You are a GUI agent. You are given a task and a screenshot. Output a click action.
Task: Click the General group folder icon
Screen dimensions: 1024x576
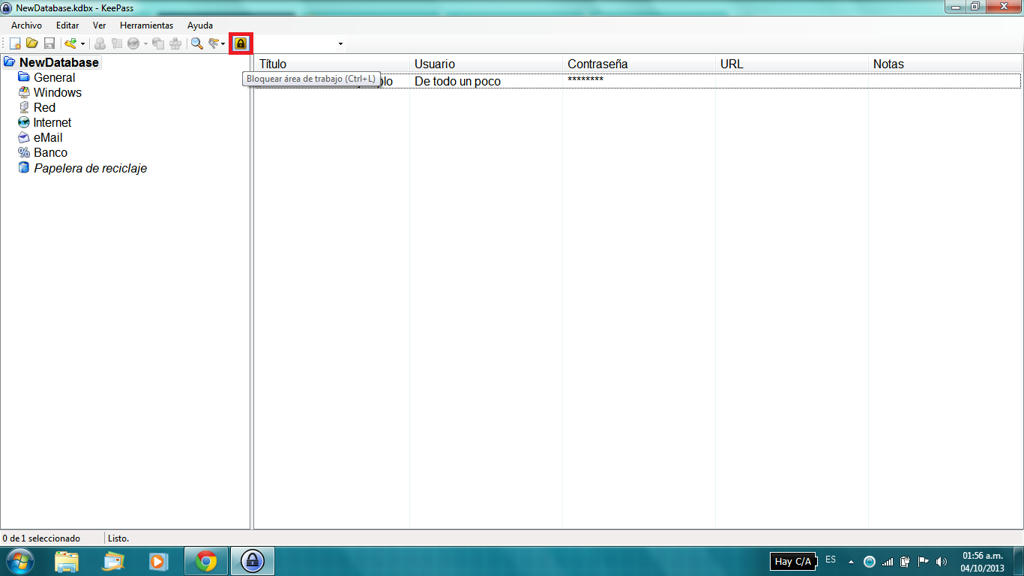tap(24, 77)
